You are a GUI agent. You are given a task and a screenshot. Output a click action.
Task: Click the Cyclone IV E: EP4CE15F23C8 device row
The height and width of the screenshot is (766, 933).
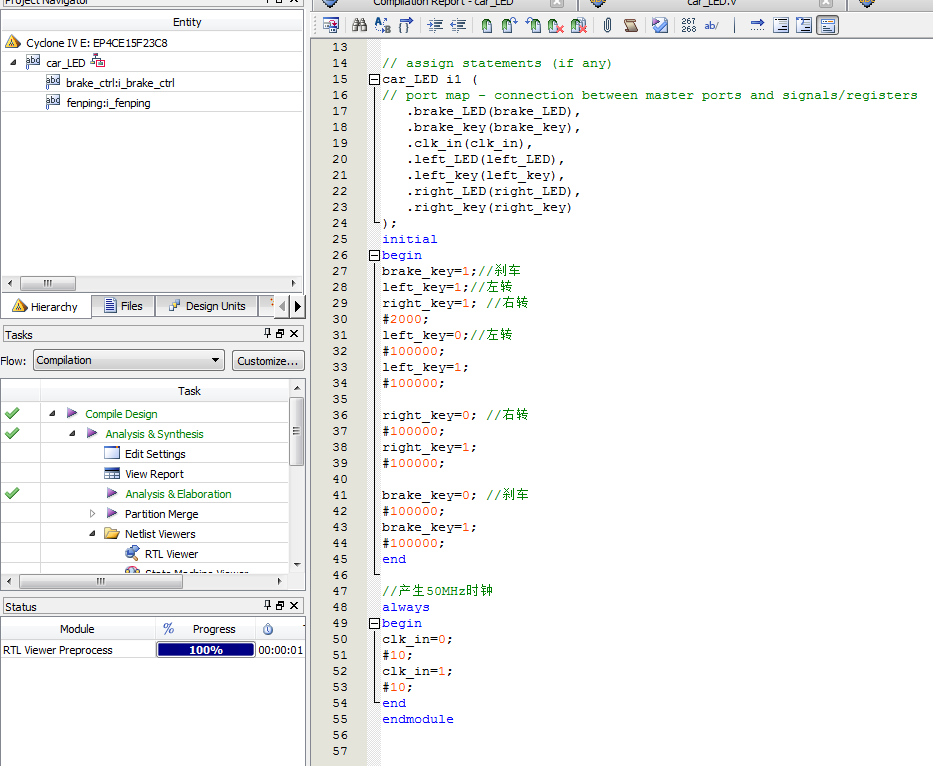97,43
